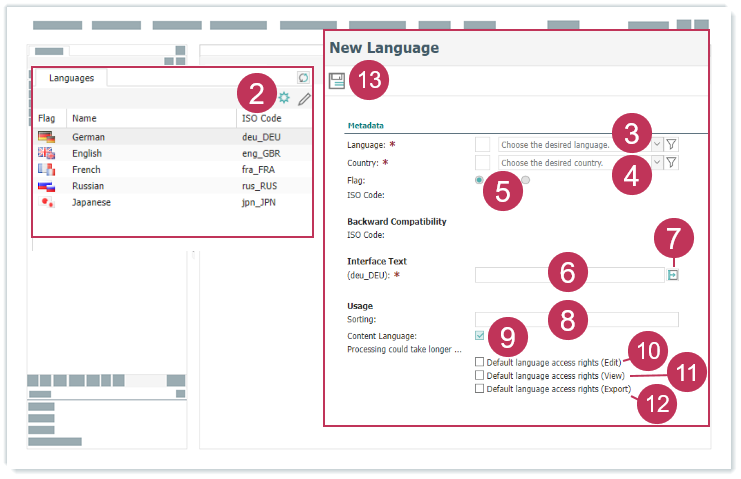Image resolution: width=741 pixels, height=479 pixels.
Task: Check Default language access rights (Export)
Action: 480,388
